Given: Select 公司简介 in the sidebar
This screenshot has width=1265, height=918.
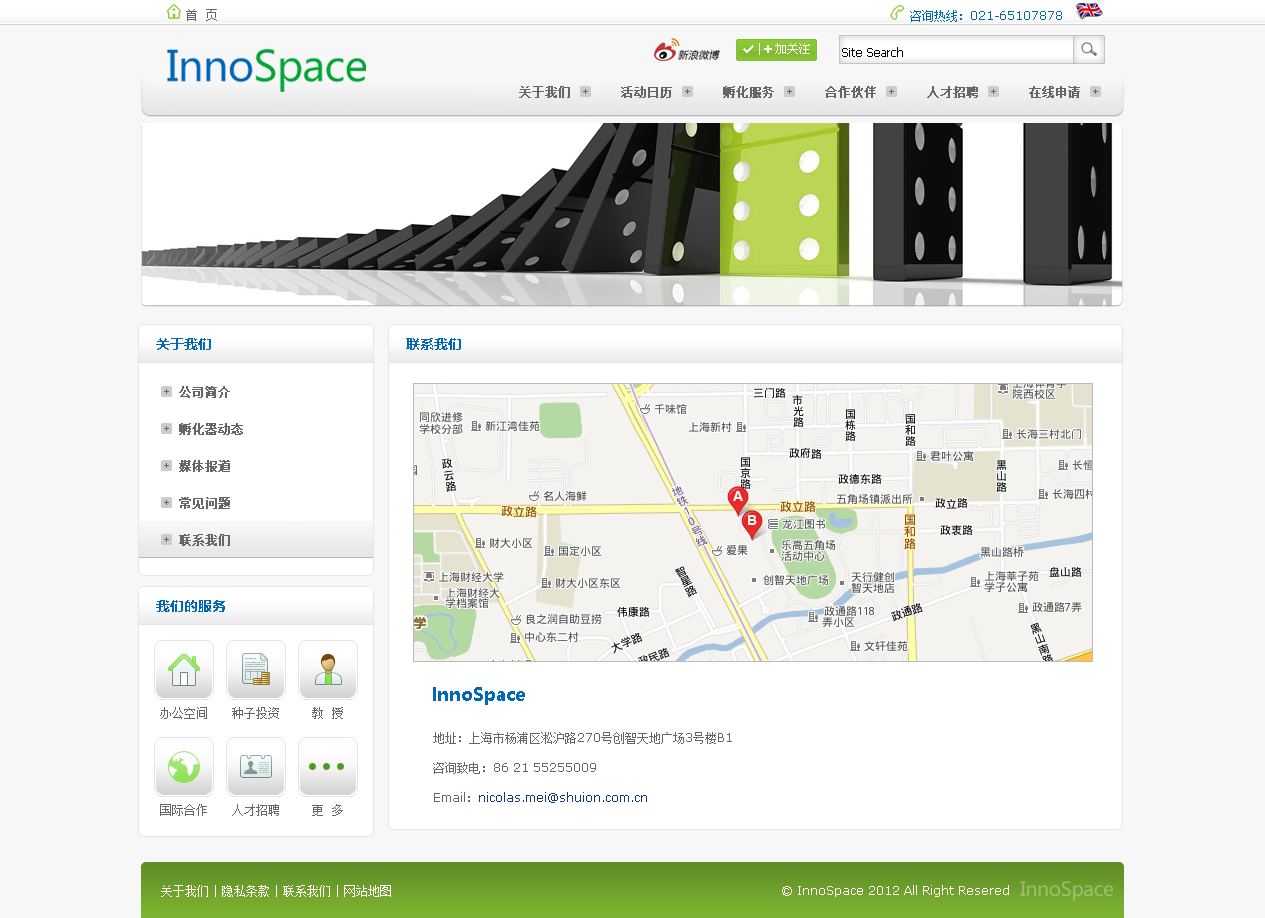Looking at the screenshot, I should [204, 392].
